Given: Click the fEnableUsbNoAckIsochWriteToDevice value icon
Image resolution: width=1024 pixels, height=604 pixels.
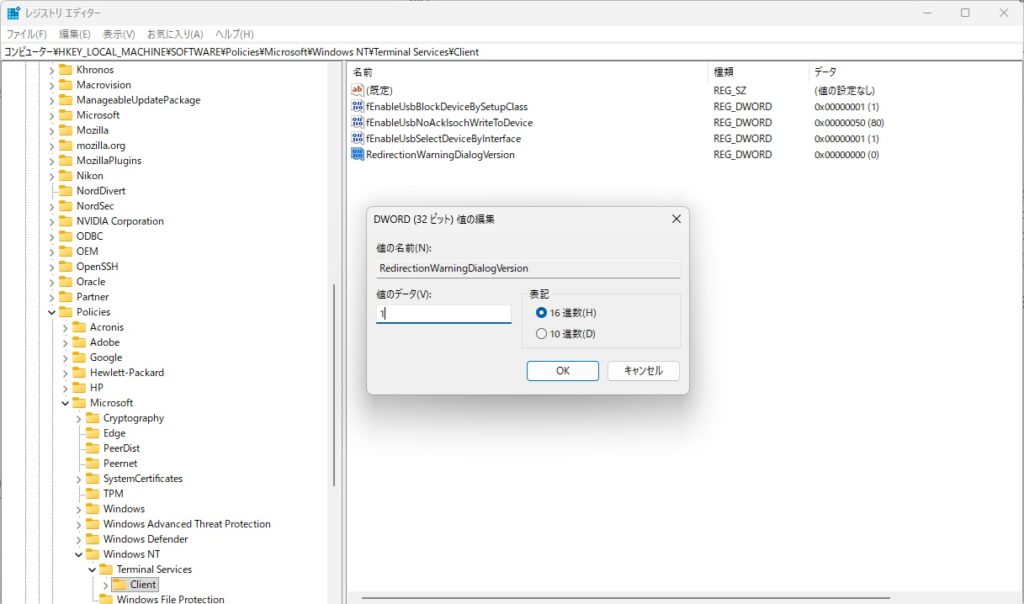Looking at the screenshot, I should 358,122.
